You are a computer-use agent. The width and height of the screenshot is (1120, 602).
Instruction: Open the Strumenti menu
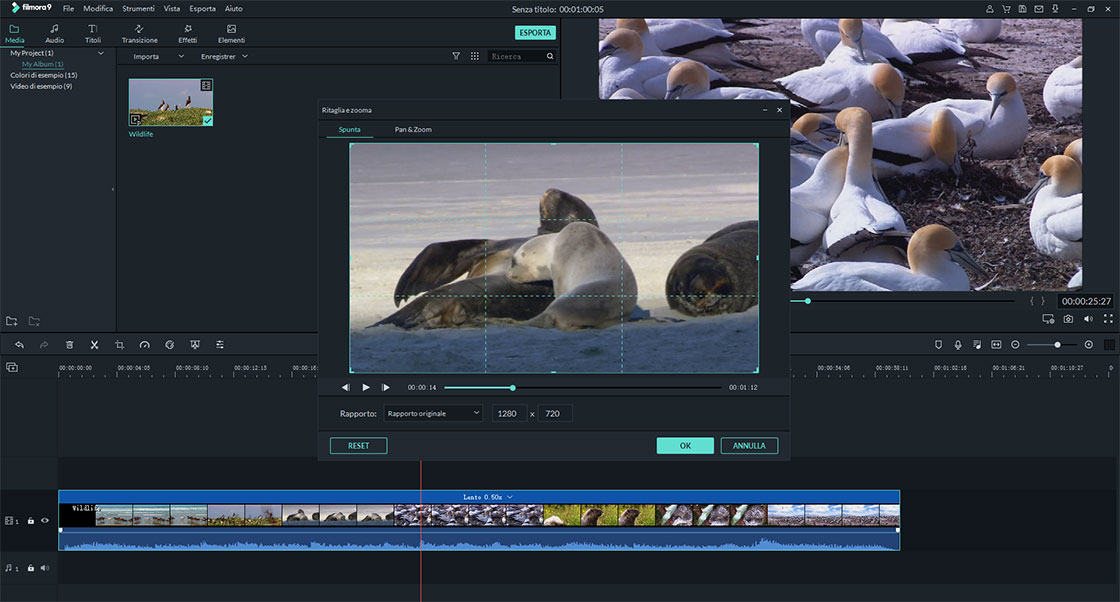[138, 9]
